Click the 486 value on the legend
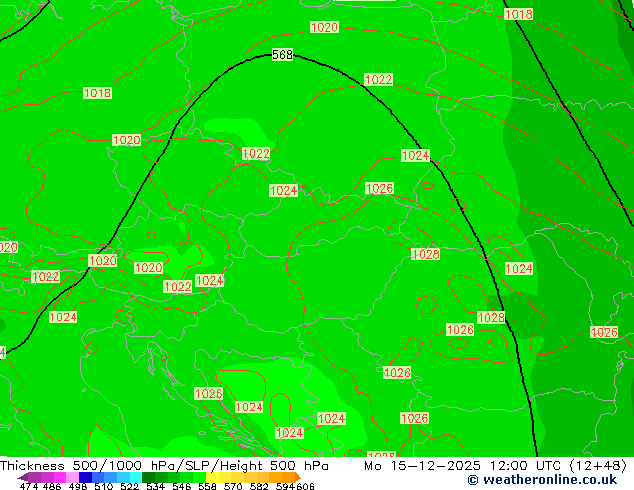Image resolution: width=634 pixels, height=490 pixels. [52, 486]
